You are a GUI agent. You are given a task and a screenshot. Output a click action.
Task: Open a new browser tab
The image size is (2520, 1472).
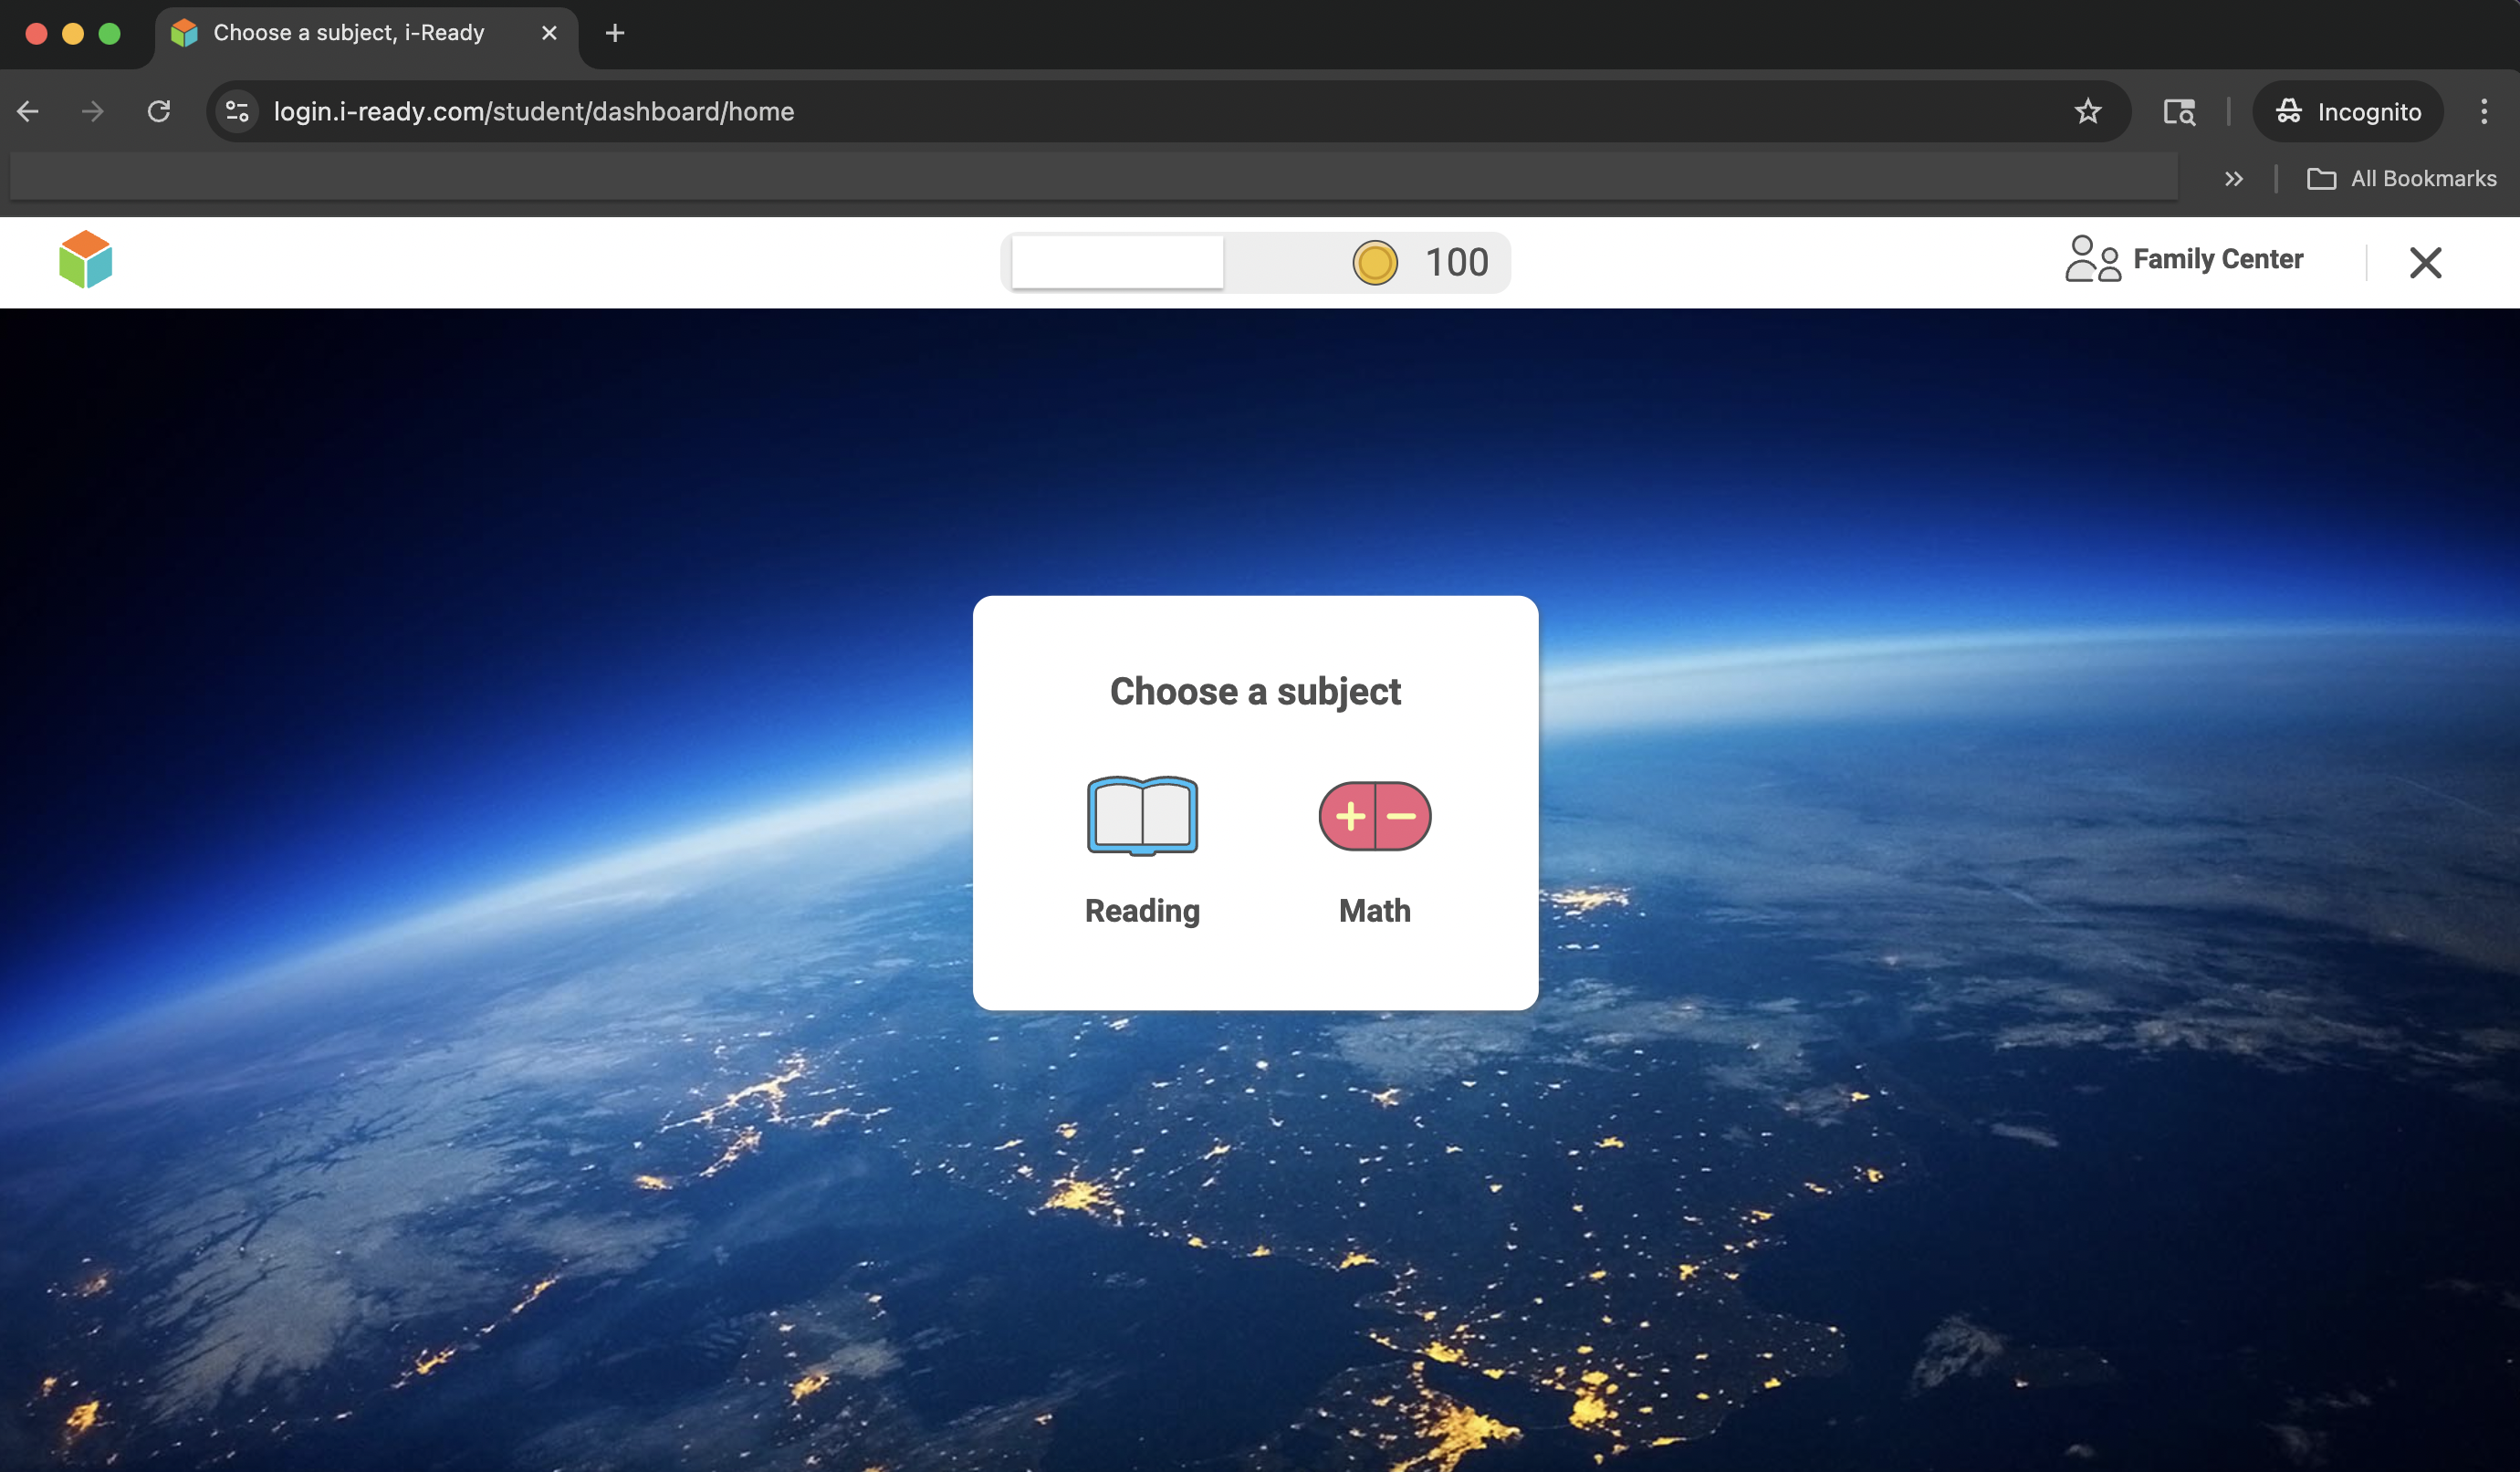(615, 33)
